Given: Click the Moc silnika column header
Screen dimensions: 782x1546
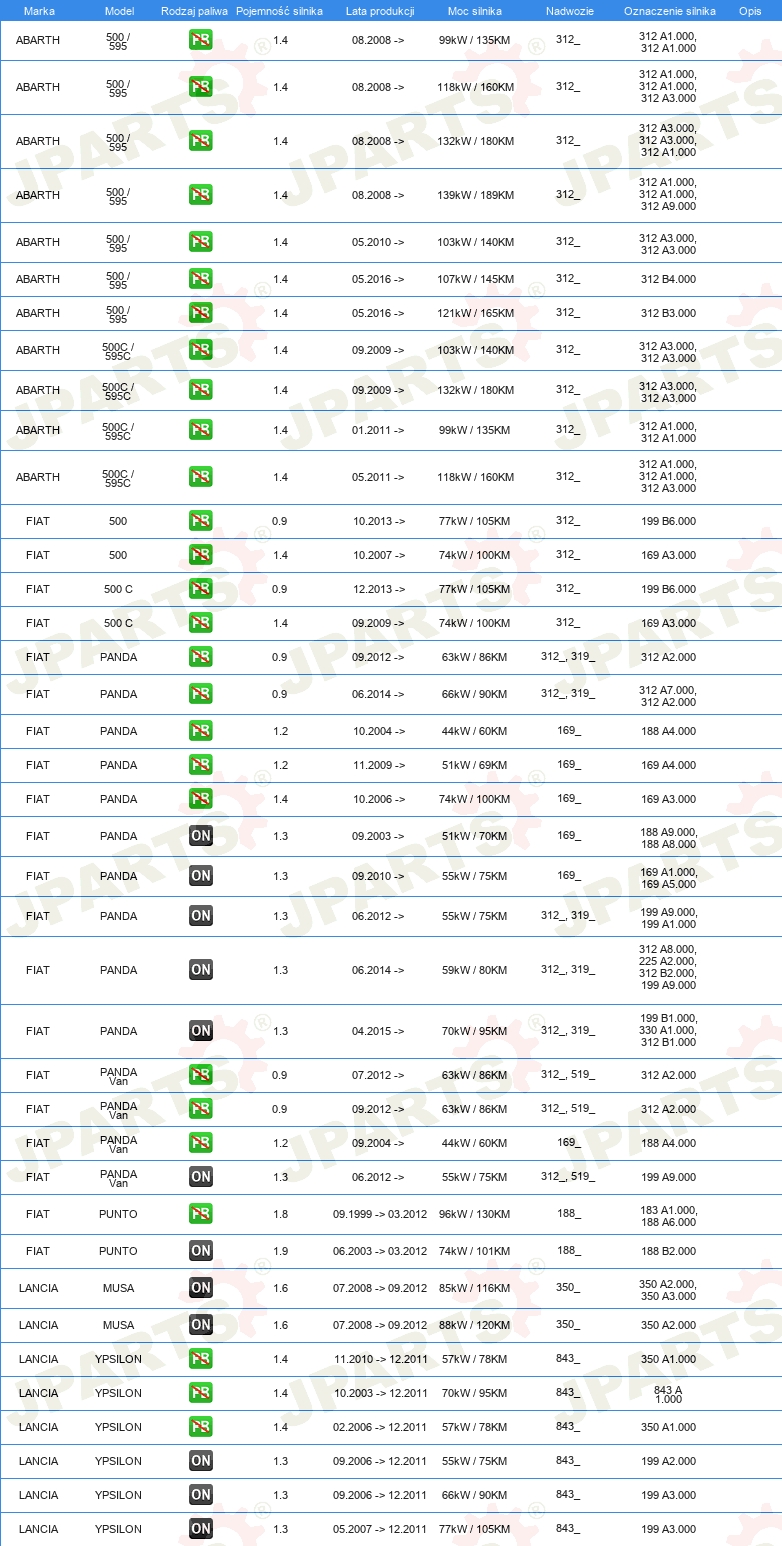Looking at the screenshot, I should tap(475, 11).
